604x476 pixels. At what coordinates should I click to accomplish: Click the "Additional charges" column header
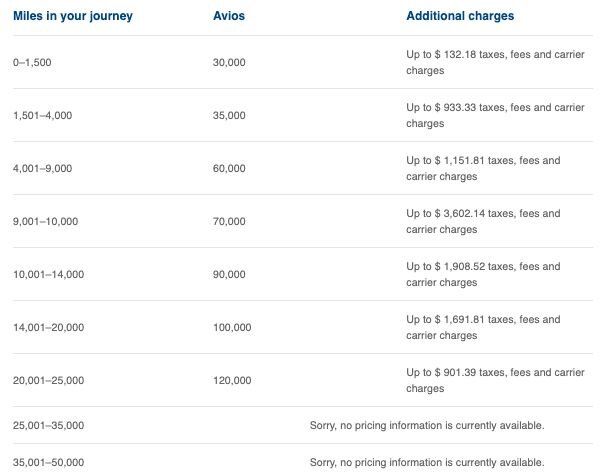tap(460, 17)
